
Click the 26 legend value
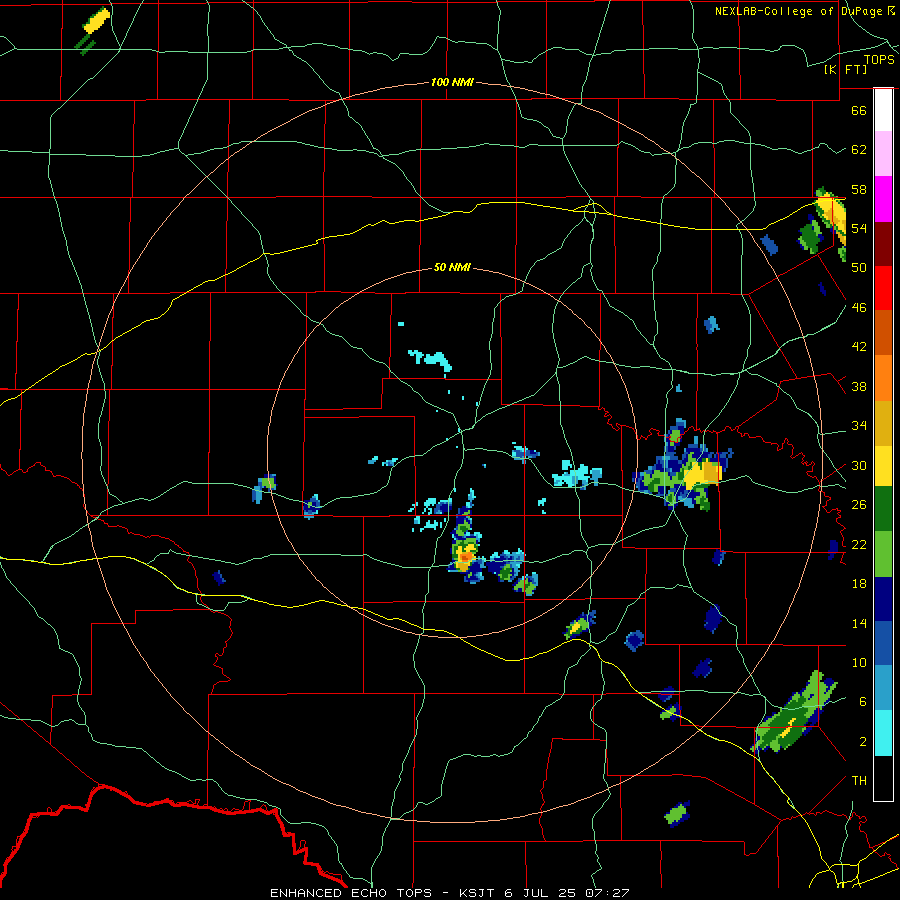(x=859, y=505)
